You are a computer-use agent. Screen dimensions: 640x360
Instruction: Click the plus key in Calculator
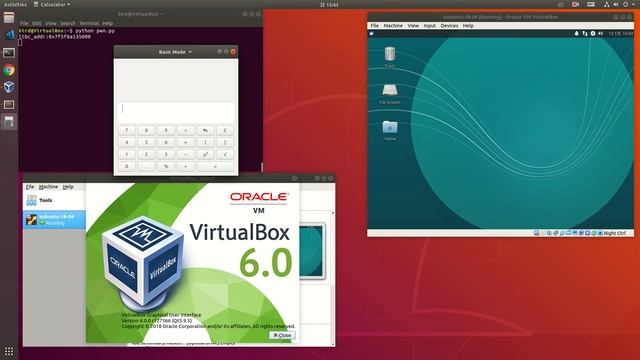click(185, 166)
